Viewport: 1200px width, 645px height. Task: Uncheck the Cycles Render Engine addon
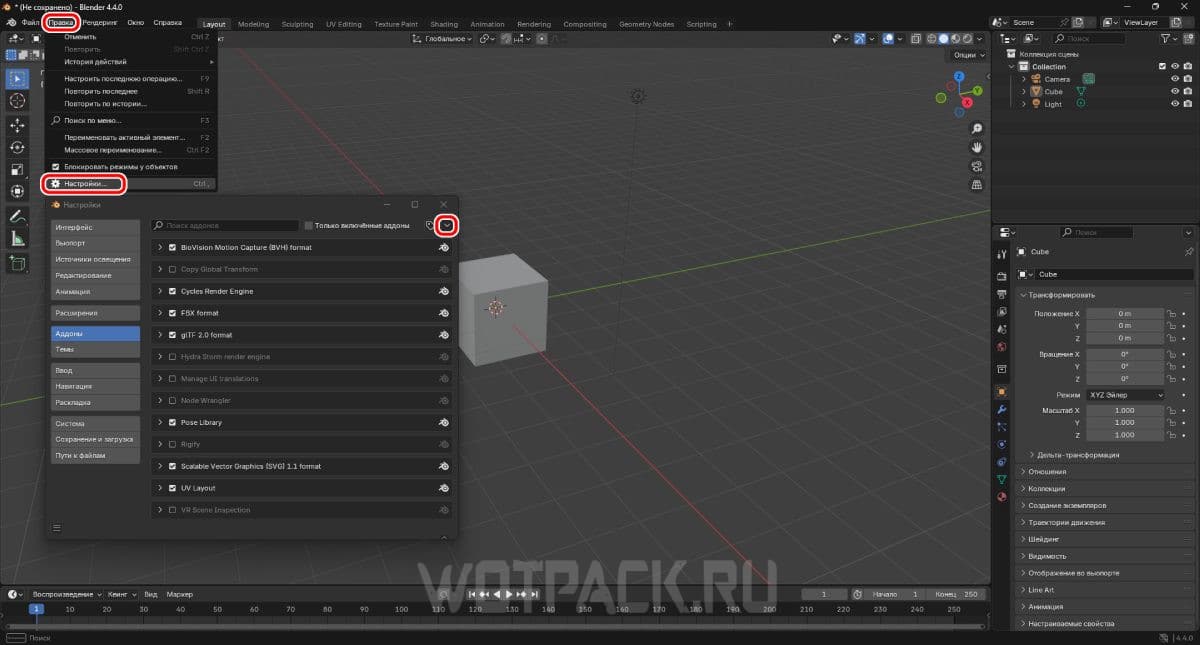pyautogui.click(x=172, y=291)
